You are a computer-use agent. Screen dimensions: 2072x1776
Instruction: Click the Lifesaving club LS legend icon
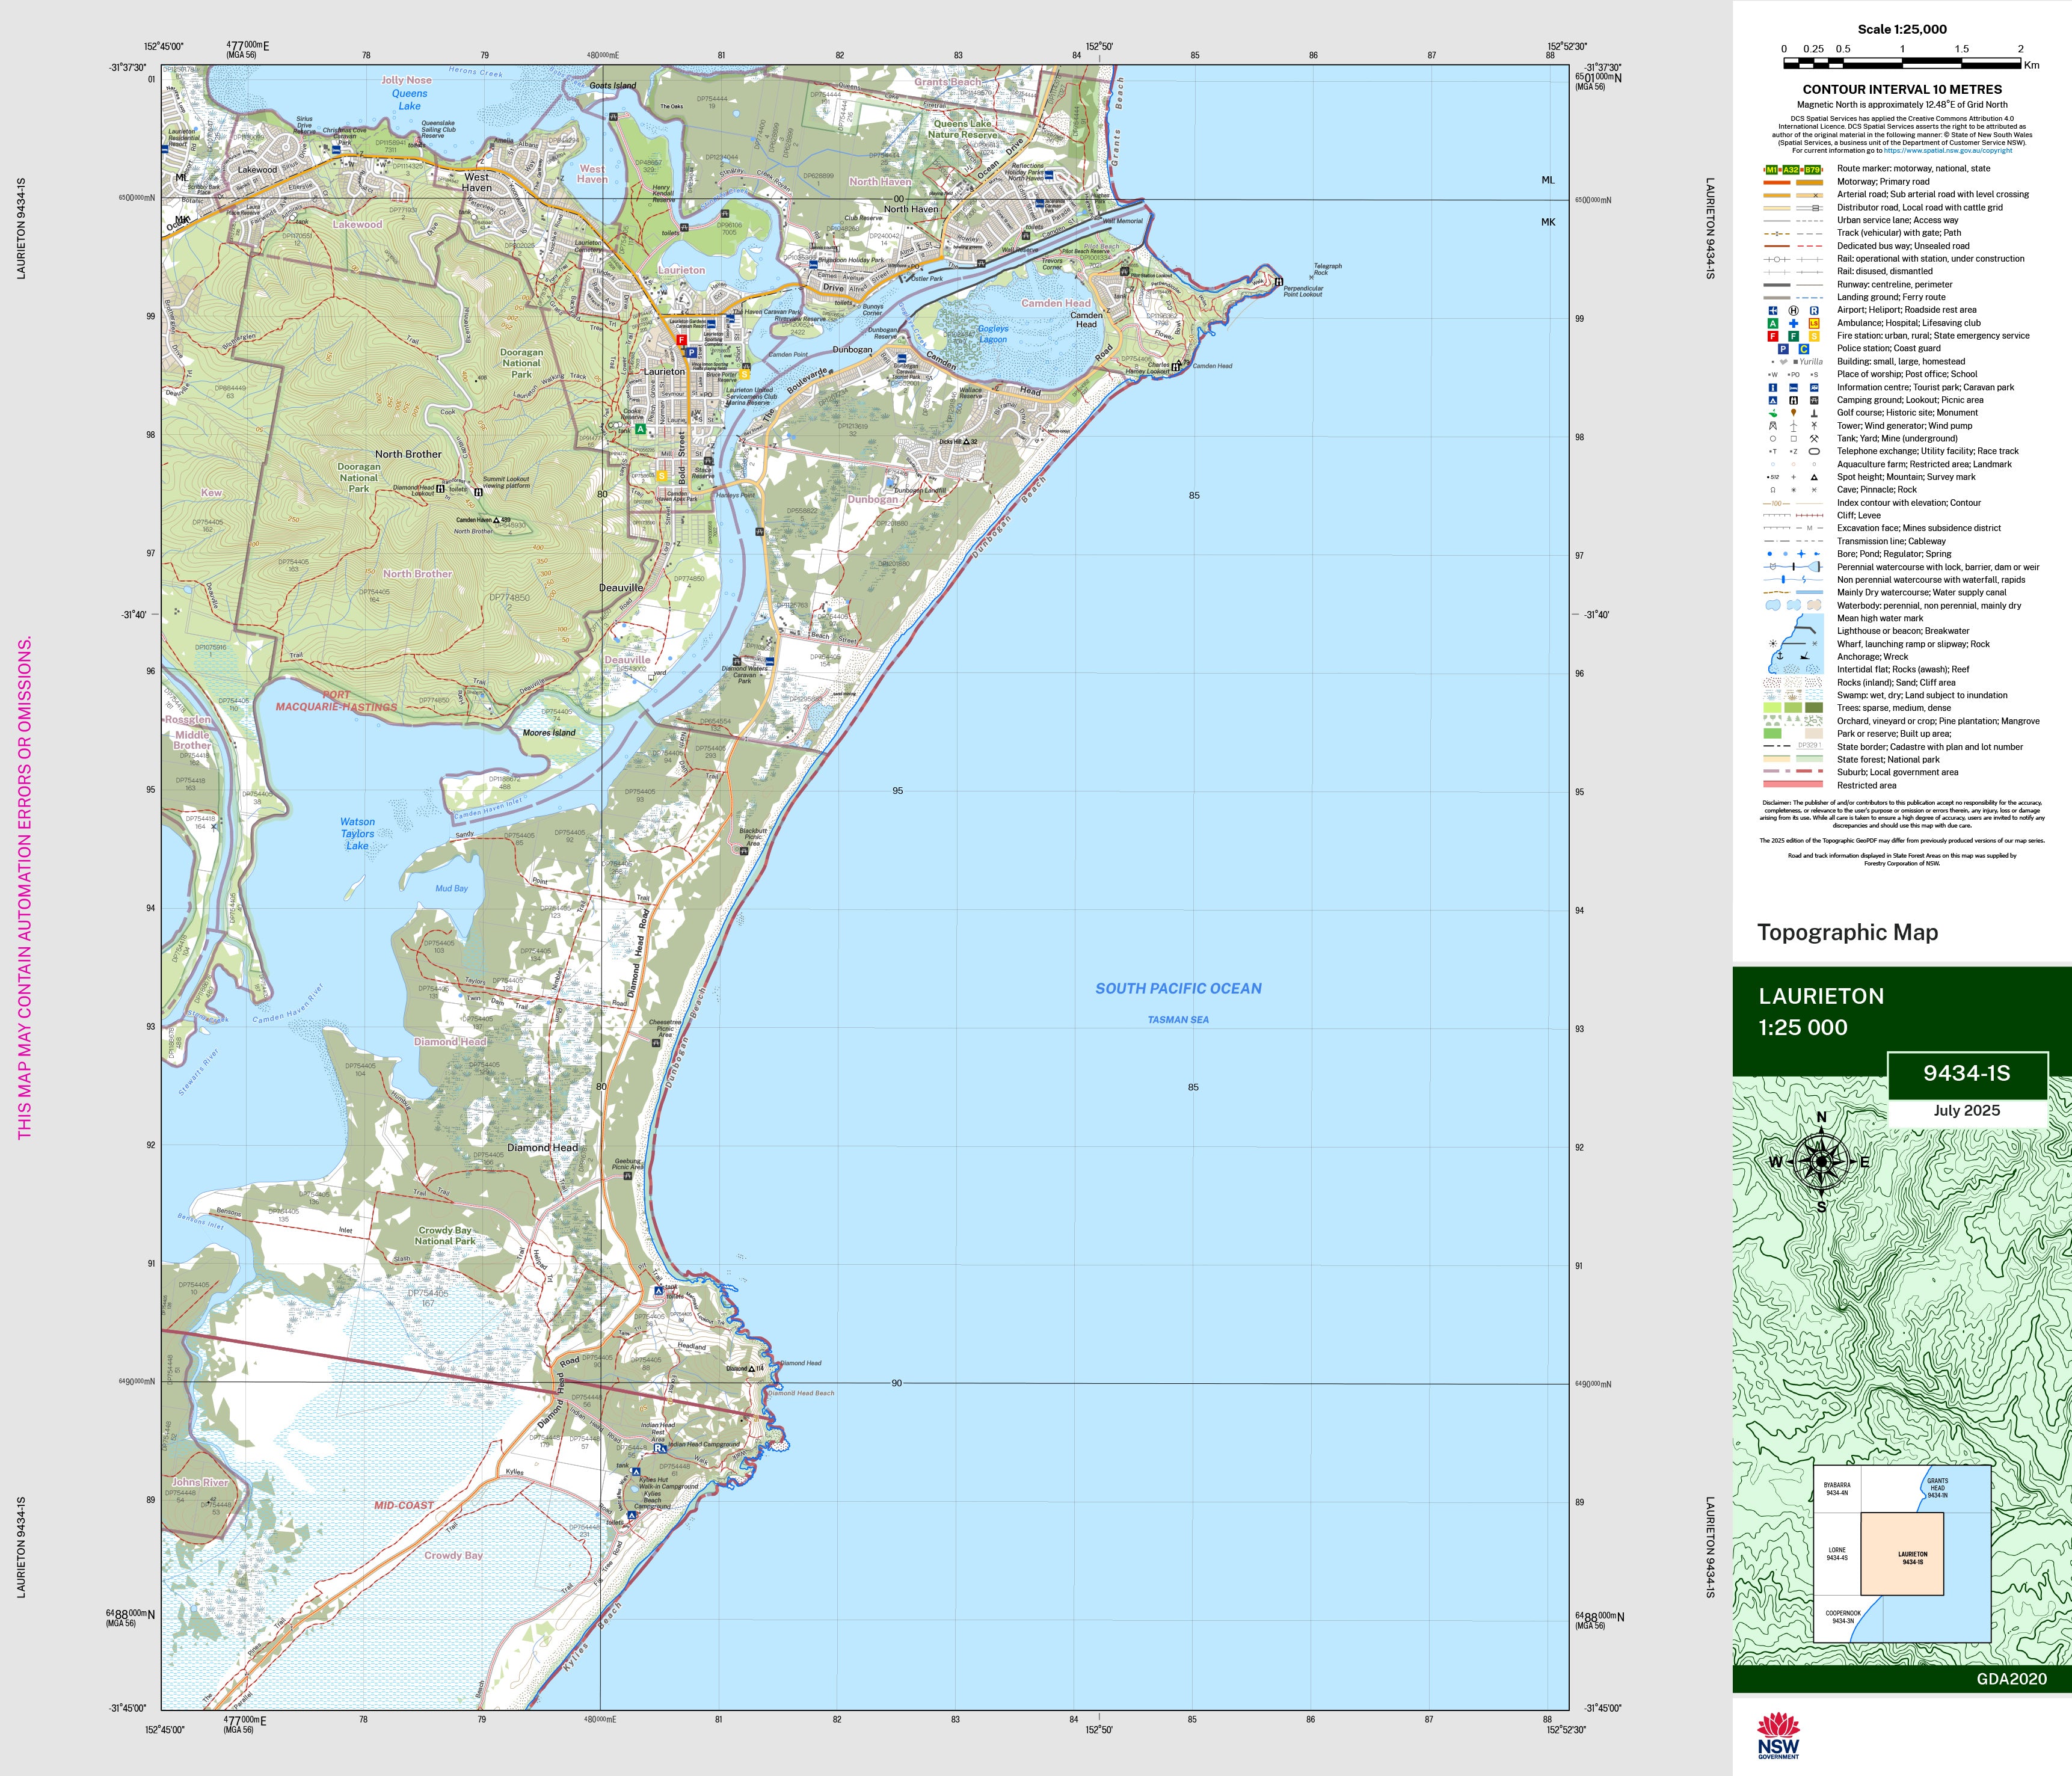(x=1814, y=323)
